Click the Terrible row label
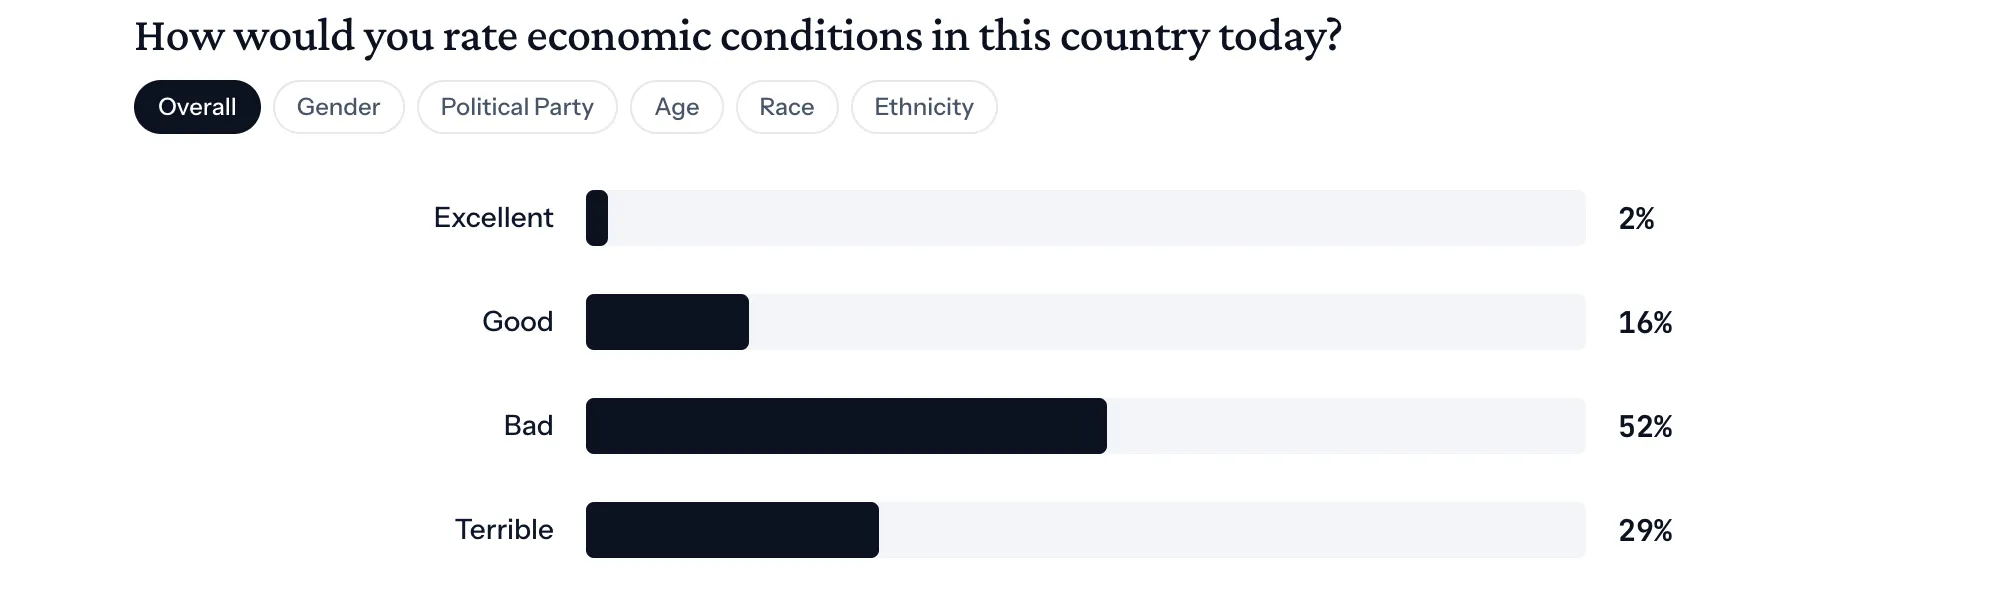The width and height of the screenshot is (2015, 605). tap(504, 530)
